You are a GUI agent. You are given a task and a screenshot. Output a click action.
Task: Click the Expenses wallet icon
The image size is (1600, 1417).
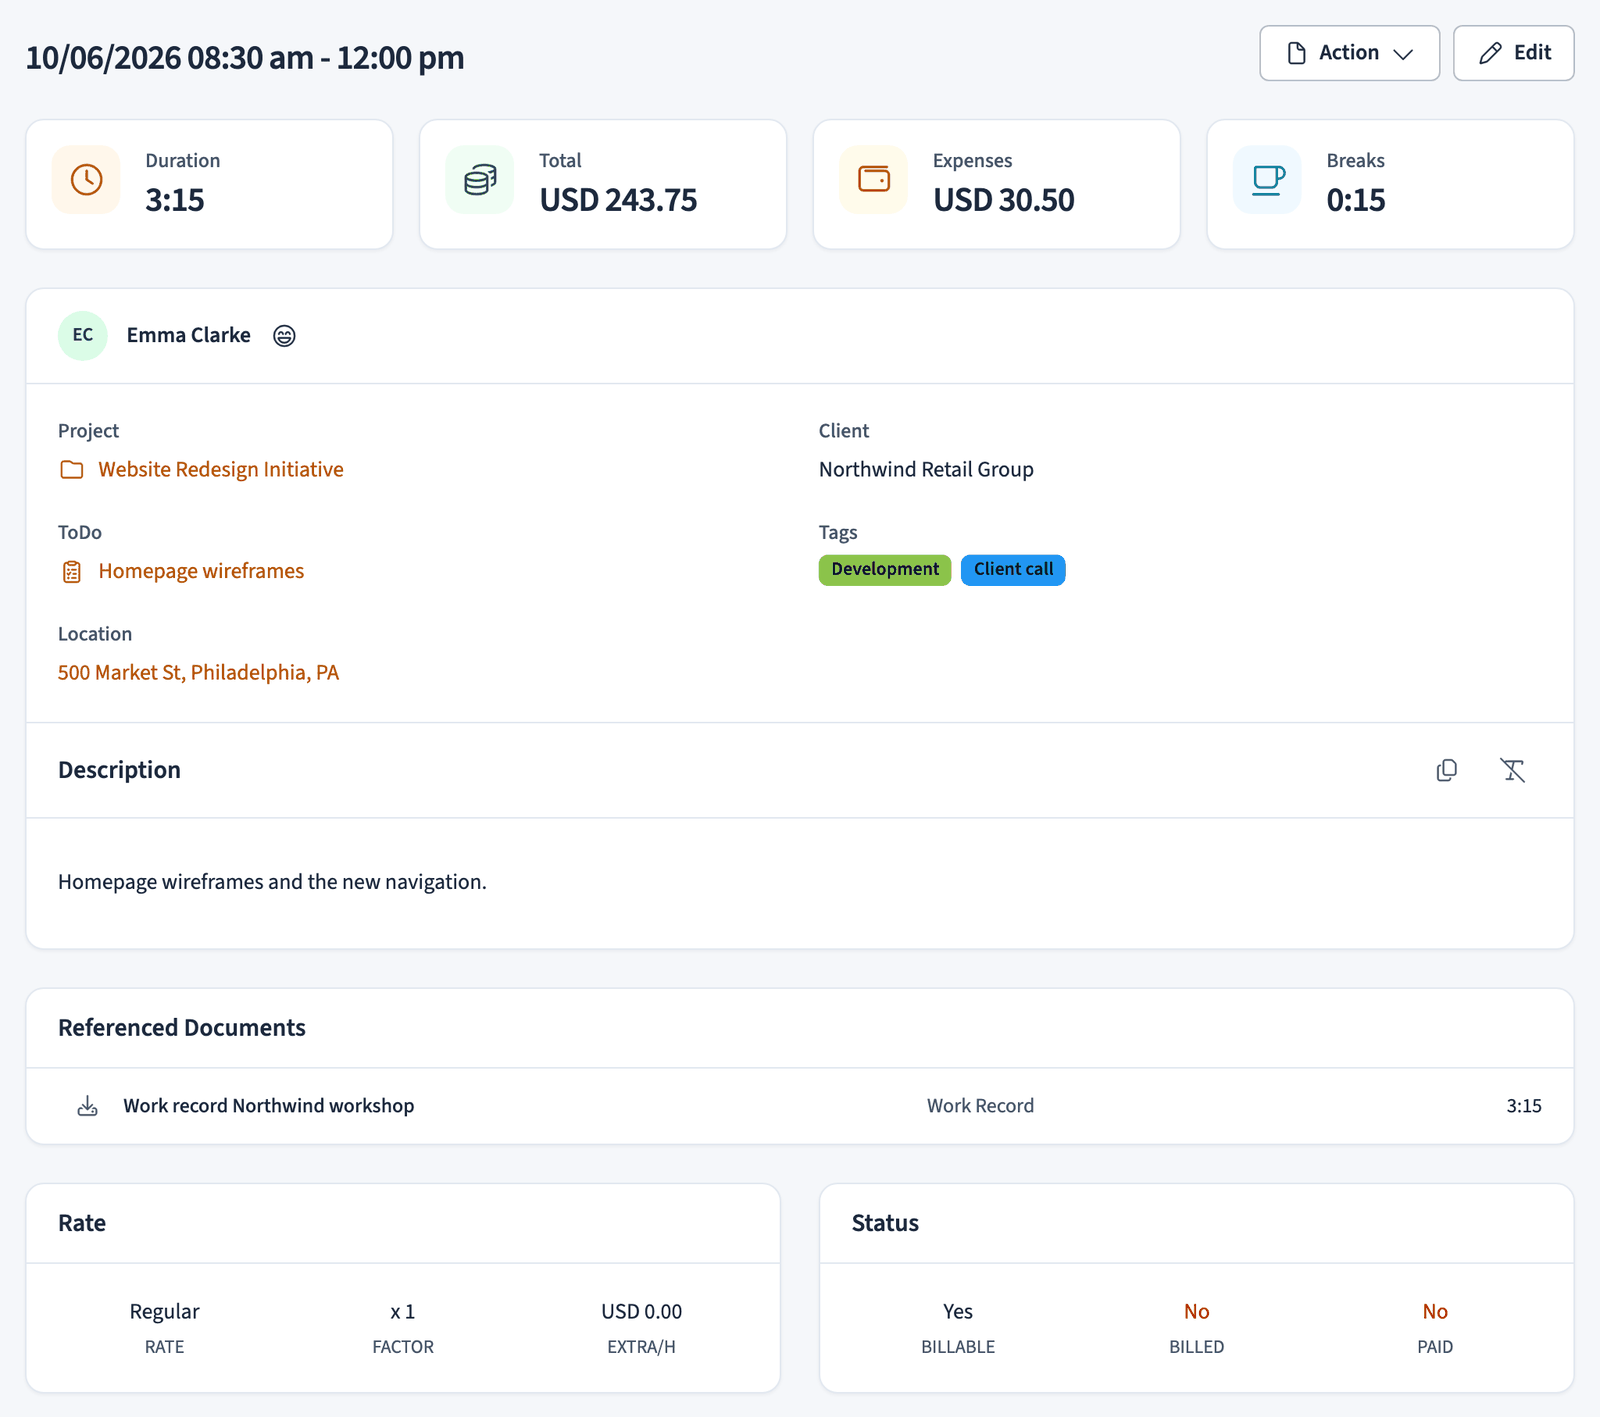874,180
